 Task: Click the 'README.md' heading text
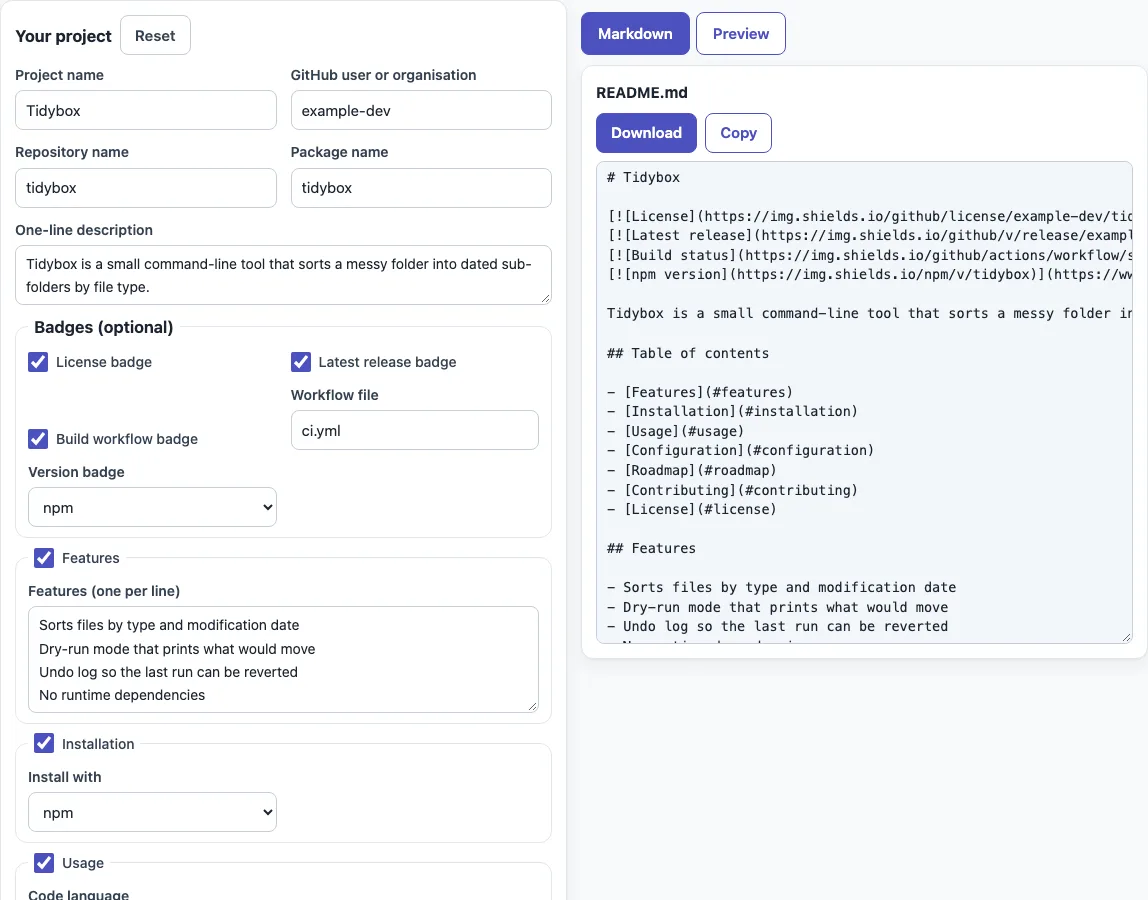641,92
